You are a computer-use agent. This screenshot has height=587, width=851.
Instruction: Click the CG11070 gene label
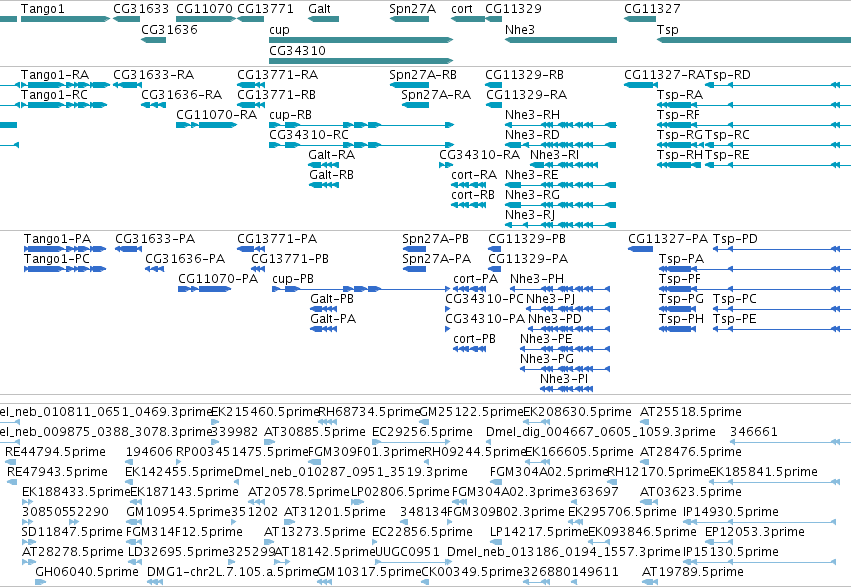click(x=204, y=9)
